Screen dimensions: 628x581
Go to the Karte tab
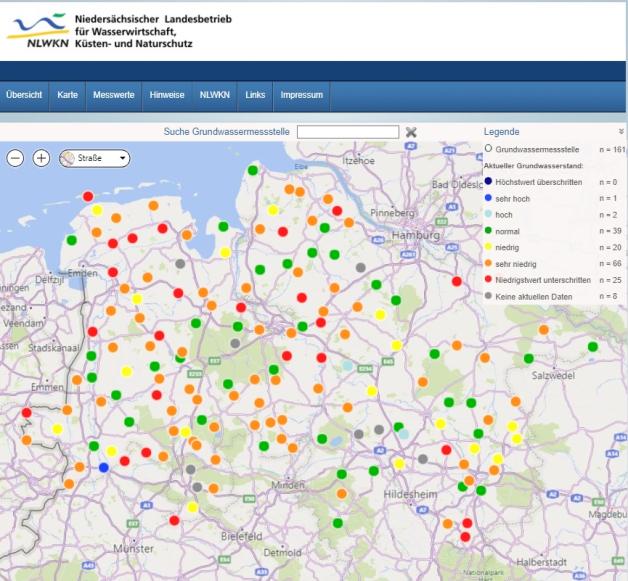pyautogui.click(x=68, y=95)
